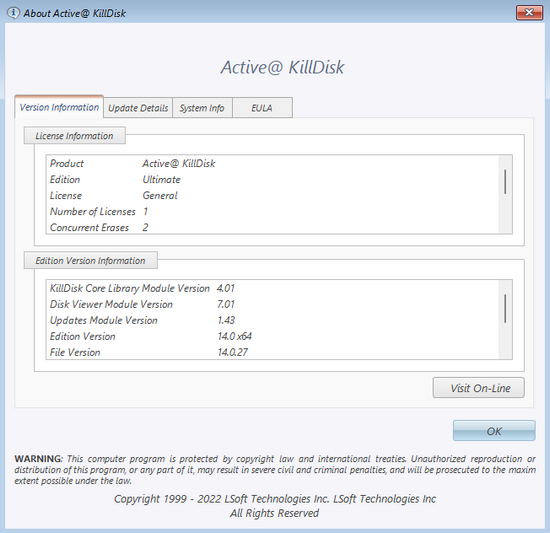The image size is (550, 533).
Task: Select the Product row label
Action: pos(67,163)
